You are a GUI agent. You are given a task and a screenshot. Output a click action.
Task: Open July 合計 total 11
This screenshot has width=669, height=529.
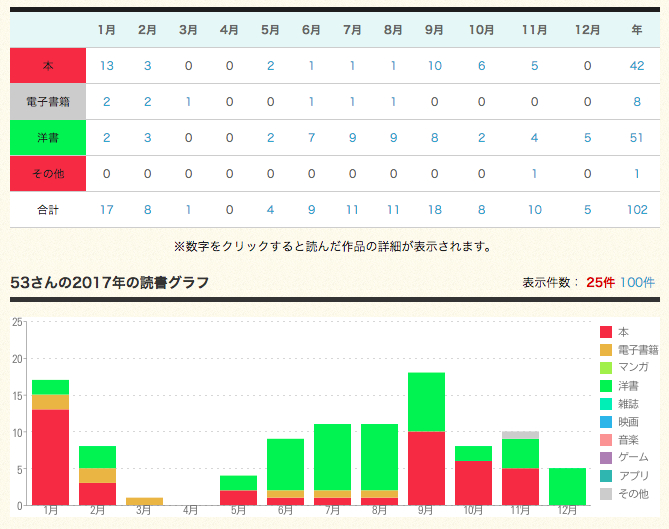coord(352,209)
